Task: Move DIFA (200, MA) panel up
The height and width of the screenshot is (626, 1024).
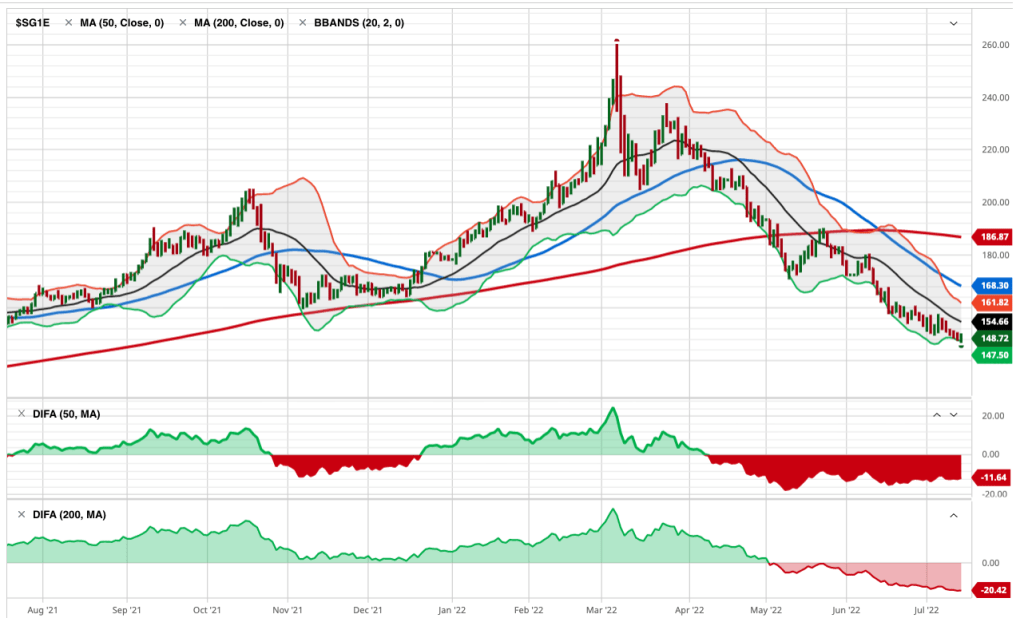Action: (953, 515)
